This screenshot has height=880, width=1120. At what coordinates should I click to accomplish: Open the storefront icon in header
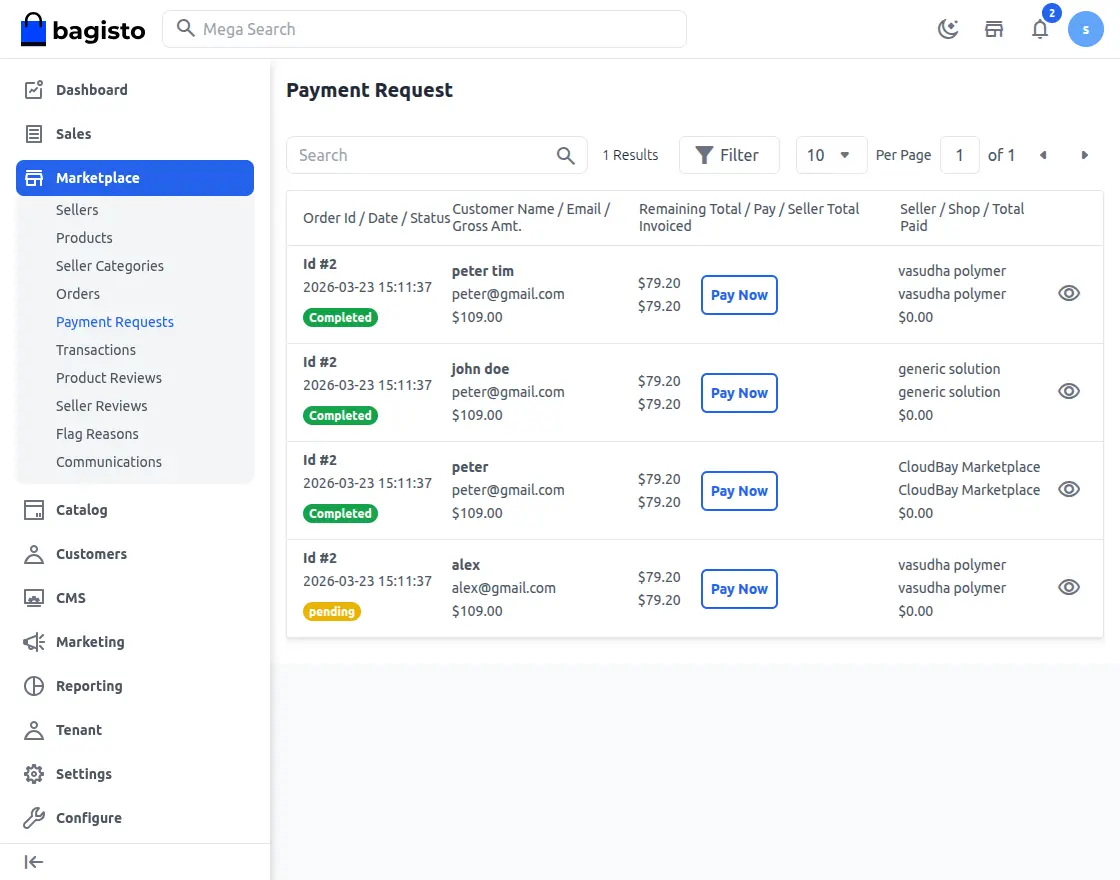tap(994, 29)
